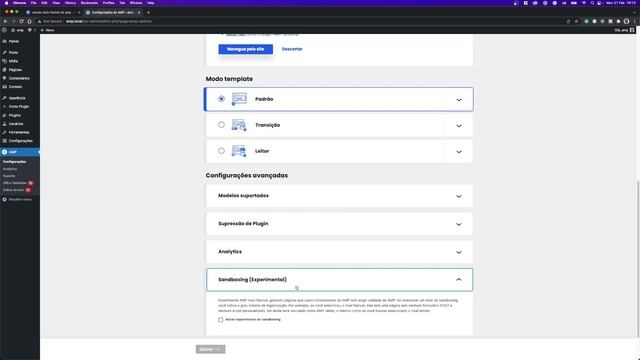The width and height of the screenshot is (640, 360).
Task: Open the History menu
Action: click(70, 3)
